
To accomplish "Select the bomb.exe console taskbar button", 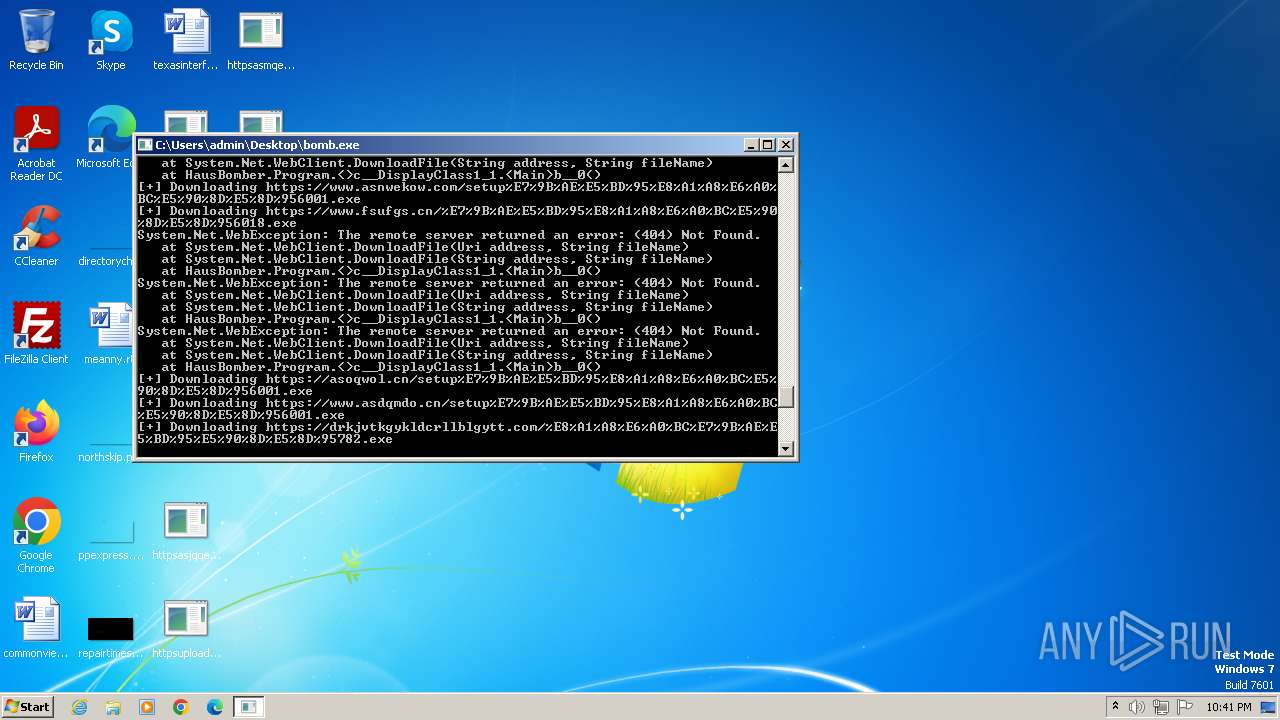I will click(x=249, y=707).
